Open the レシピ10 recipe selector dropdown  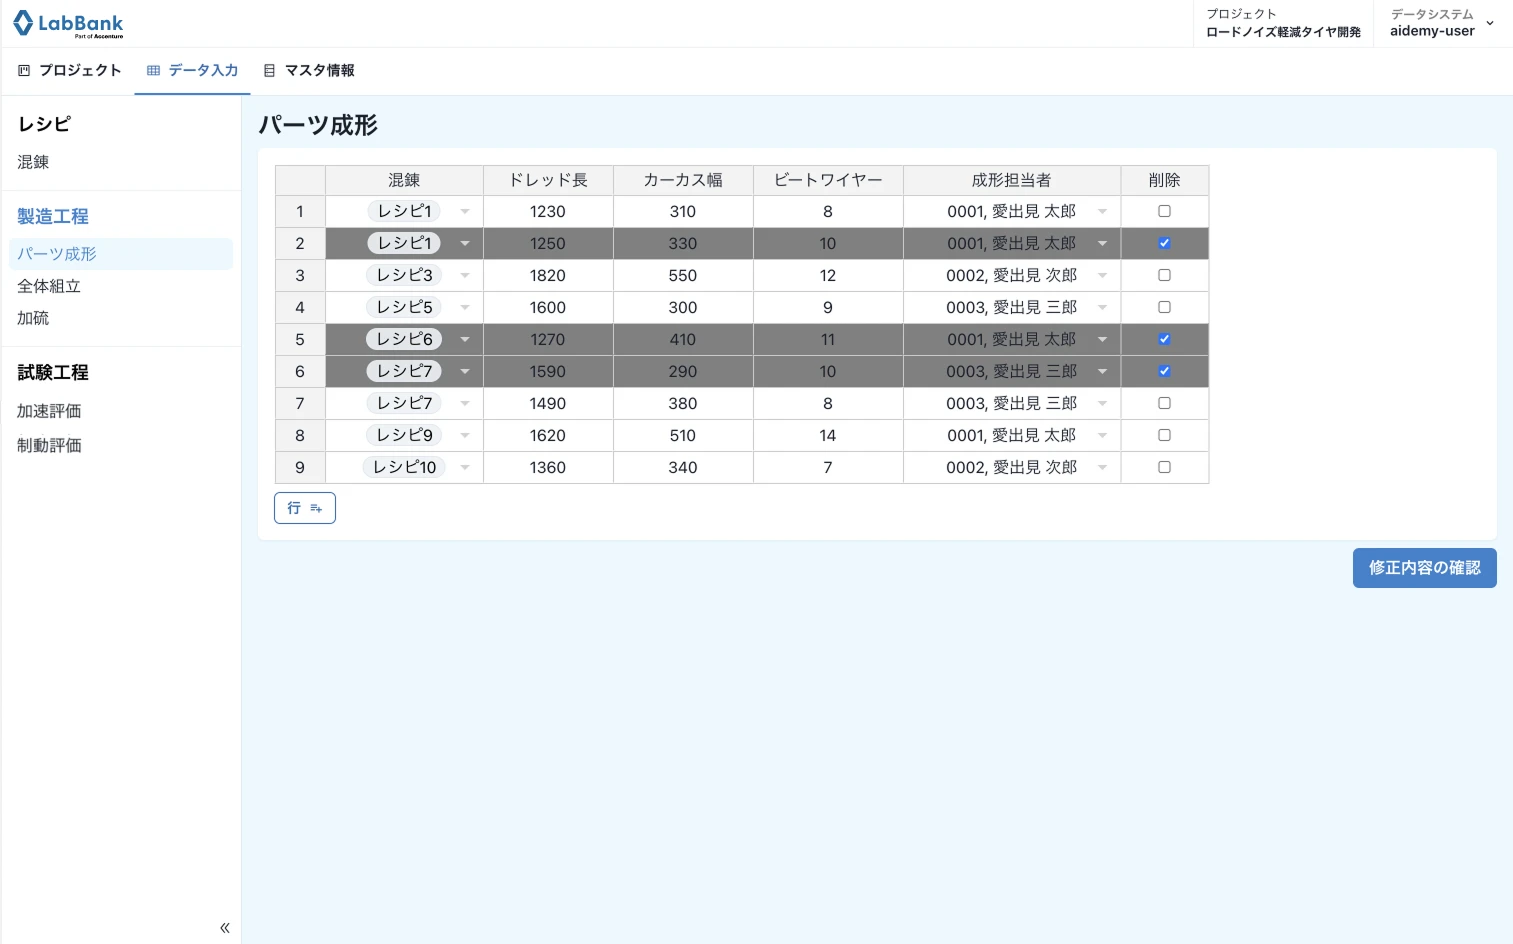[x=464, y=467]
